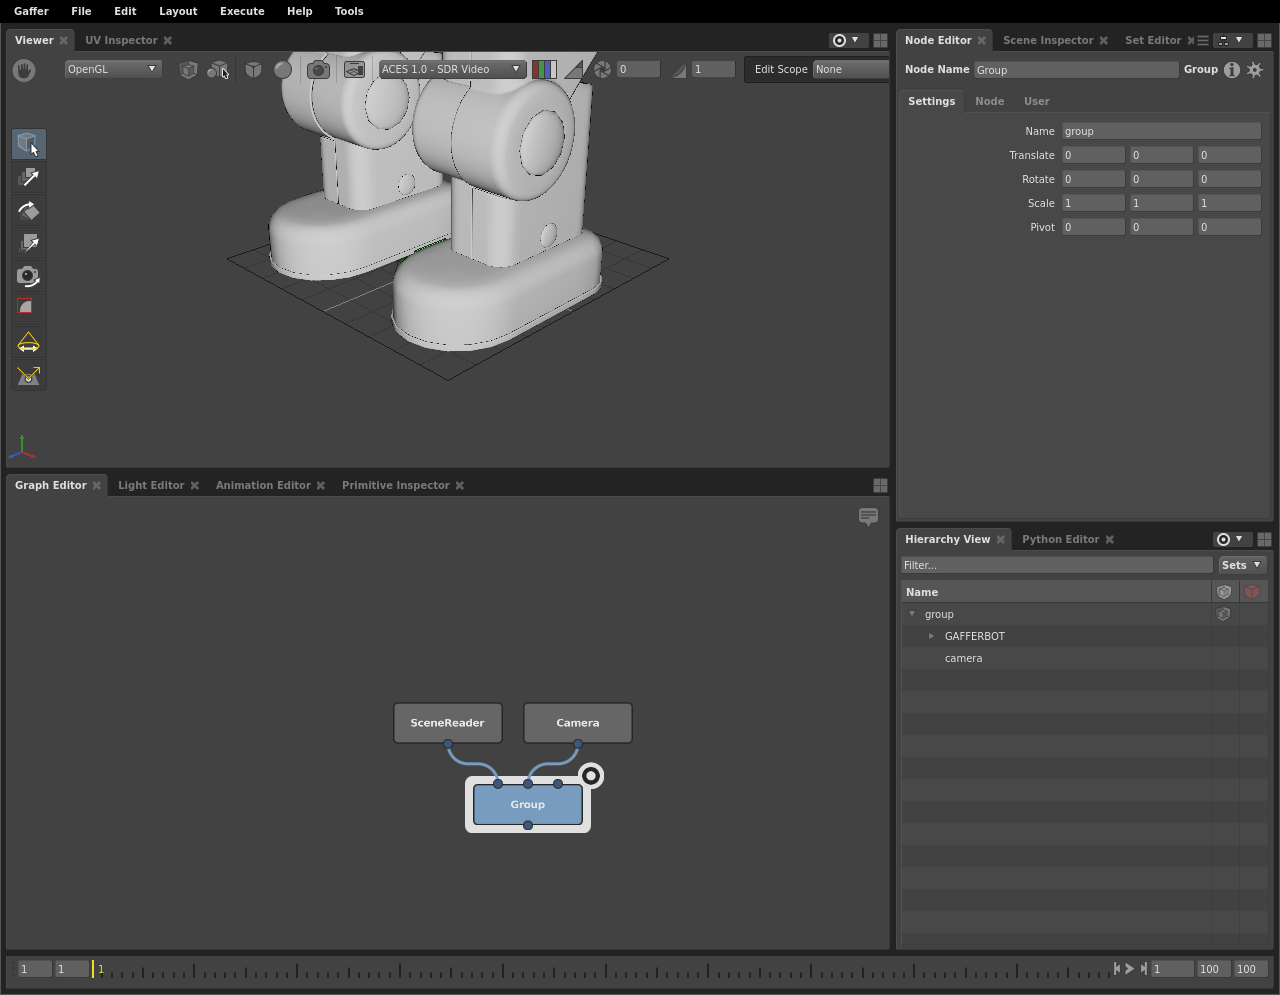Open the Sets button in Hierarchy View

click(1241, 565)
